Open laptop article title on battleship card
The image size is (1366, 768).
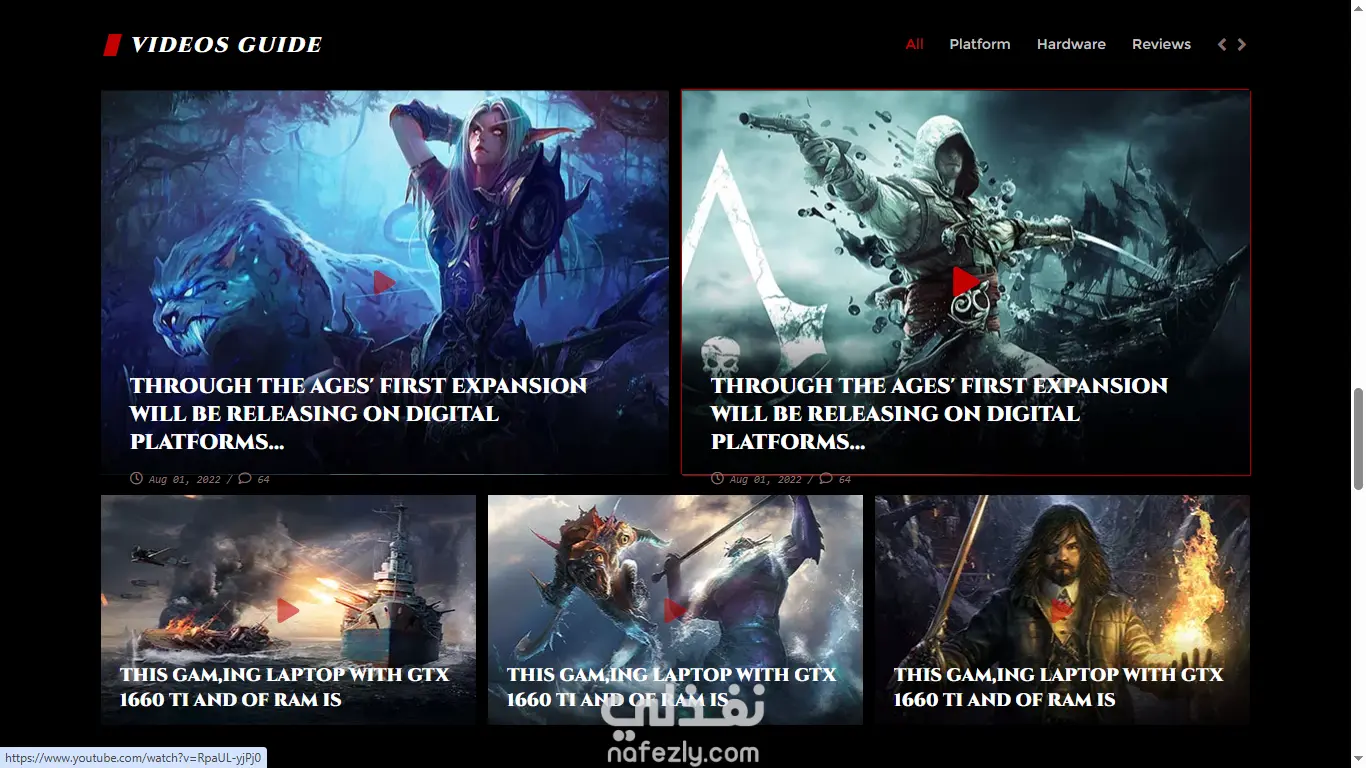285,687
